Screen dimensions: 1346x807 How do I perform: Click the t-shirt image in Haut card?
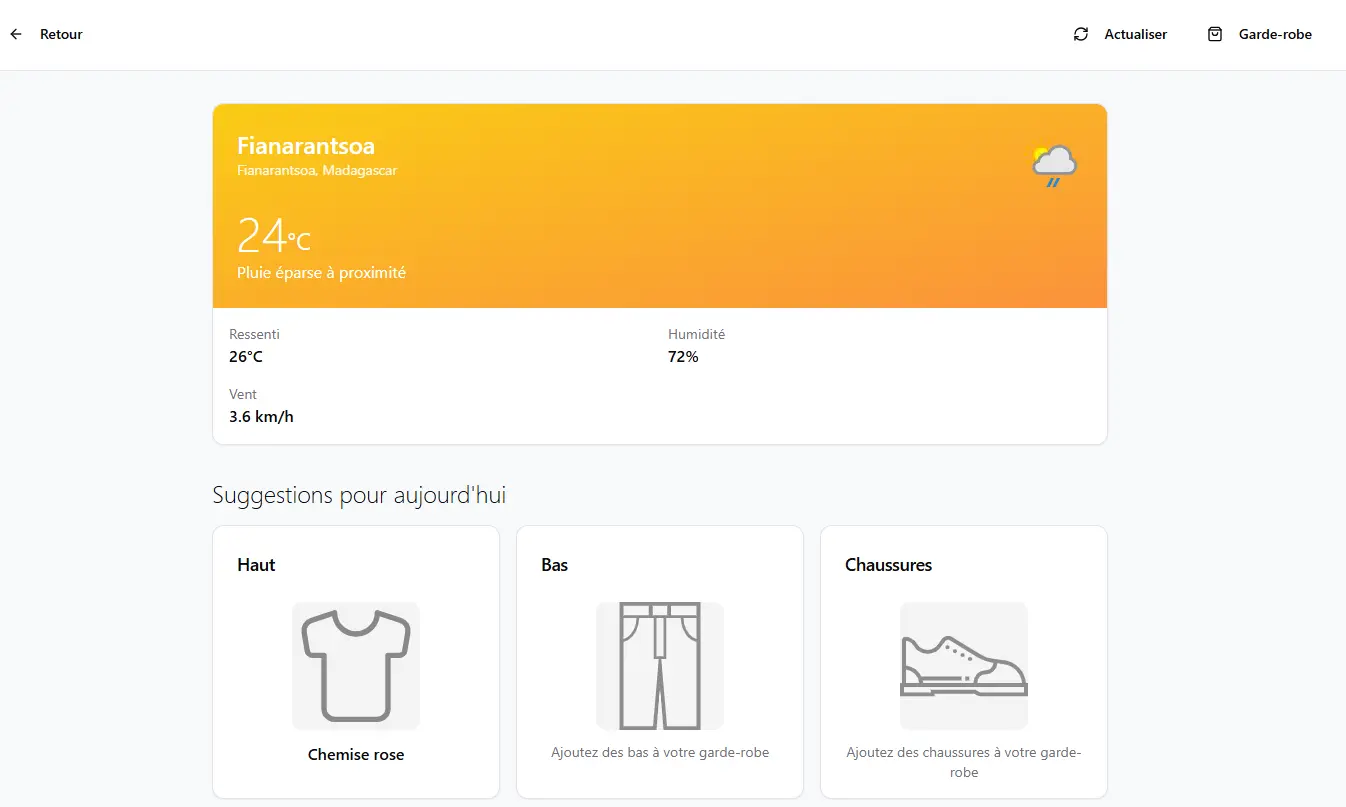pyautogui.click(x=356, y=666)
